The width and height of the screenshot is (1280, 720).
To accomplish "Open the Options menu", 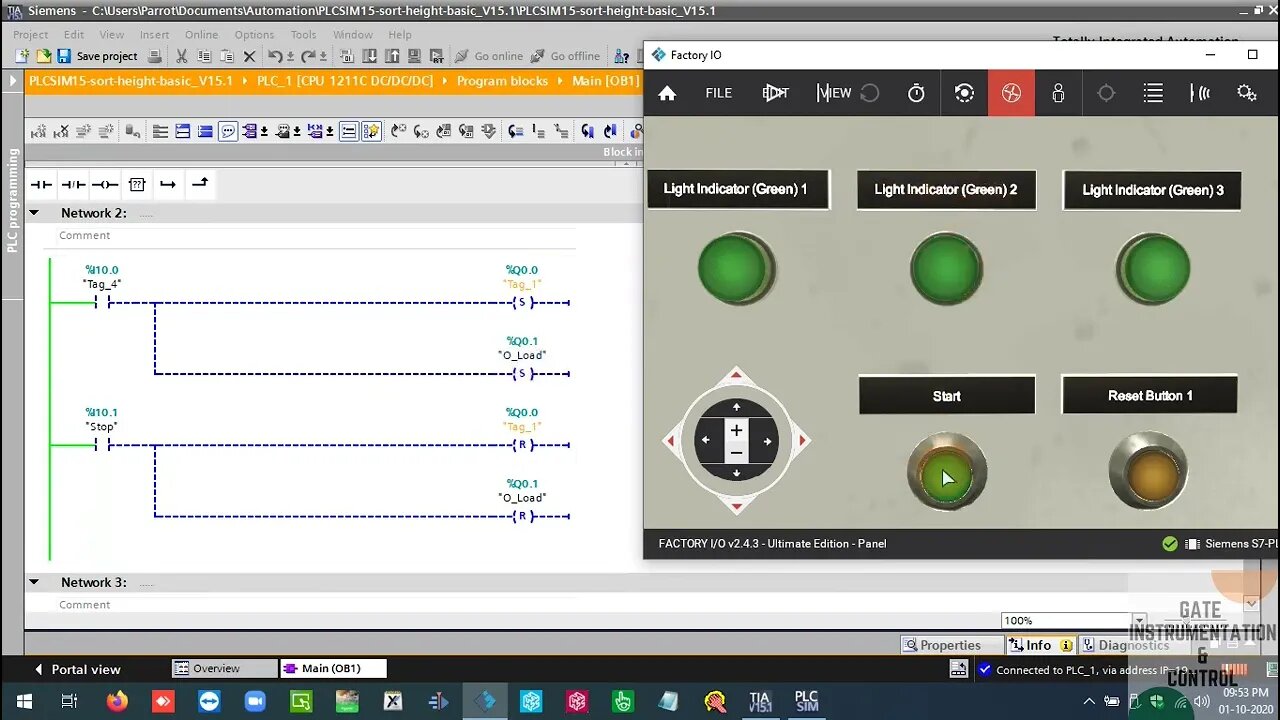I will pos(254,34).
